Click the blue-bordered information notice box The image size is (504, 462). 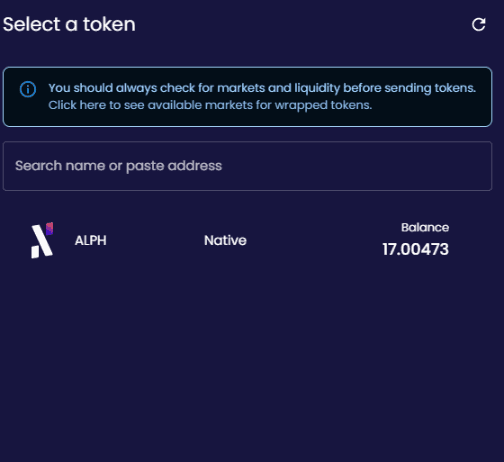click(x=247, y=97)
